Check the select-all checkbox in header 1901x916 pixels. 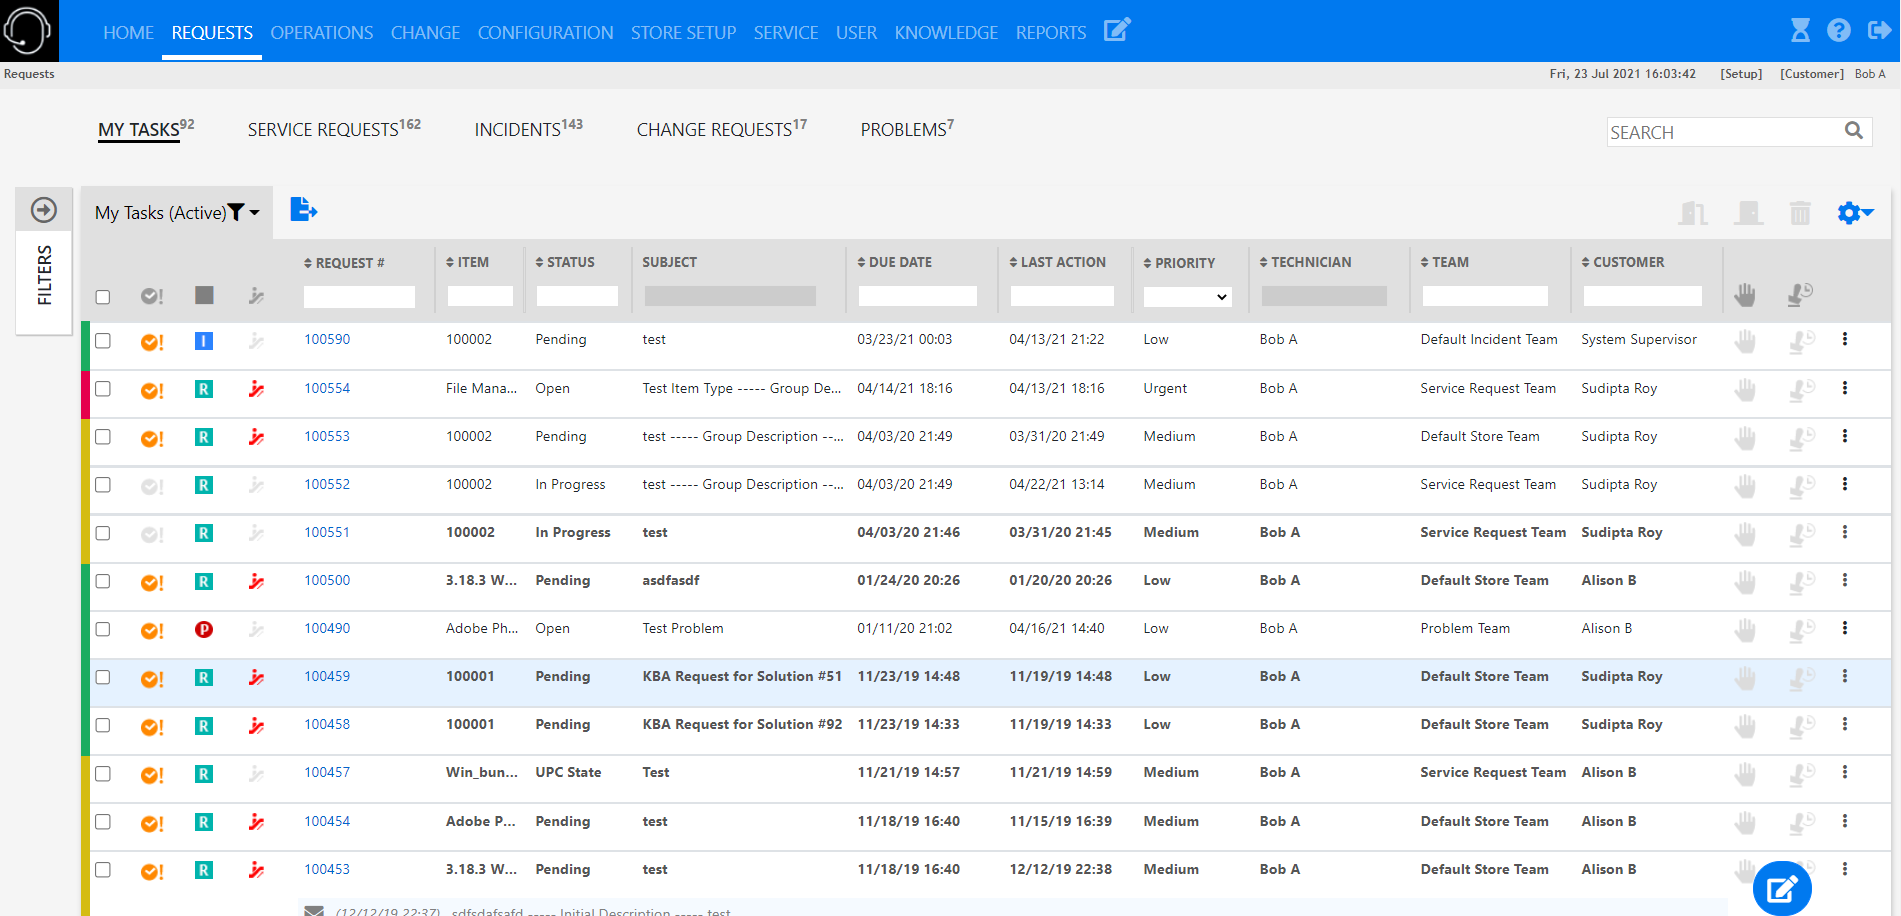[x=103, y=297]
